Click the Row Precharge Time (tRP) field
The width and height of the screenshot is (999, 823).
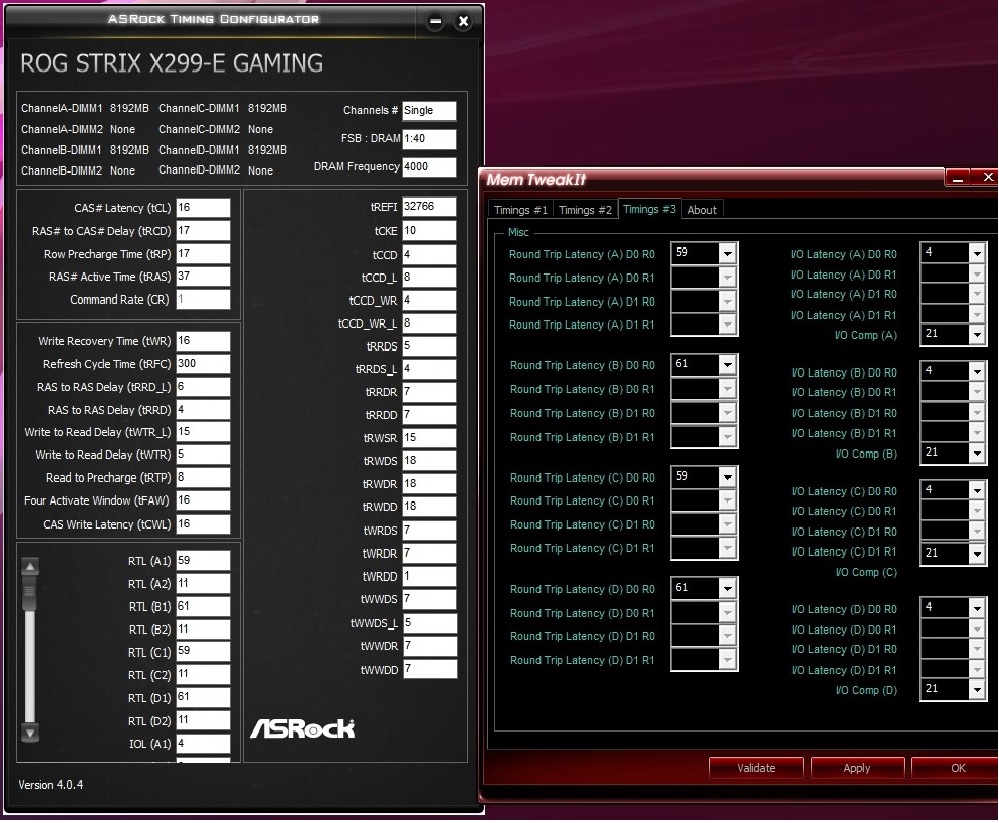pos(203,254)
